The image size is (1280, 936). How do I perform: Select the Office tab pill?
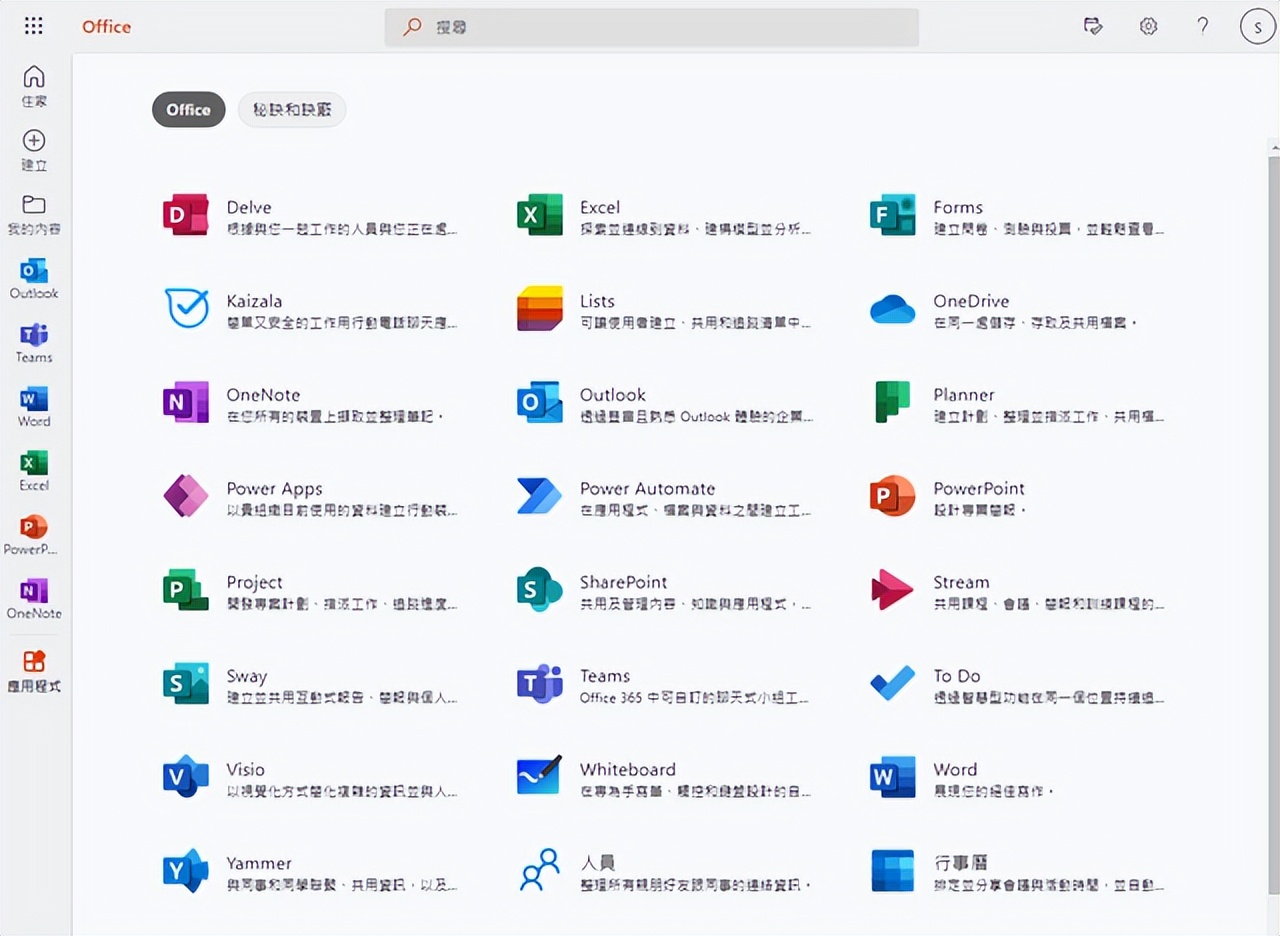tap(188, 110)
